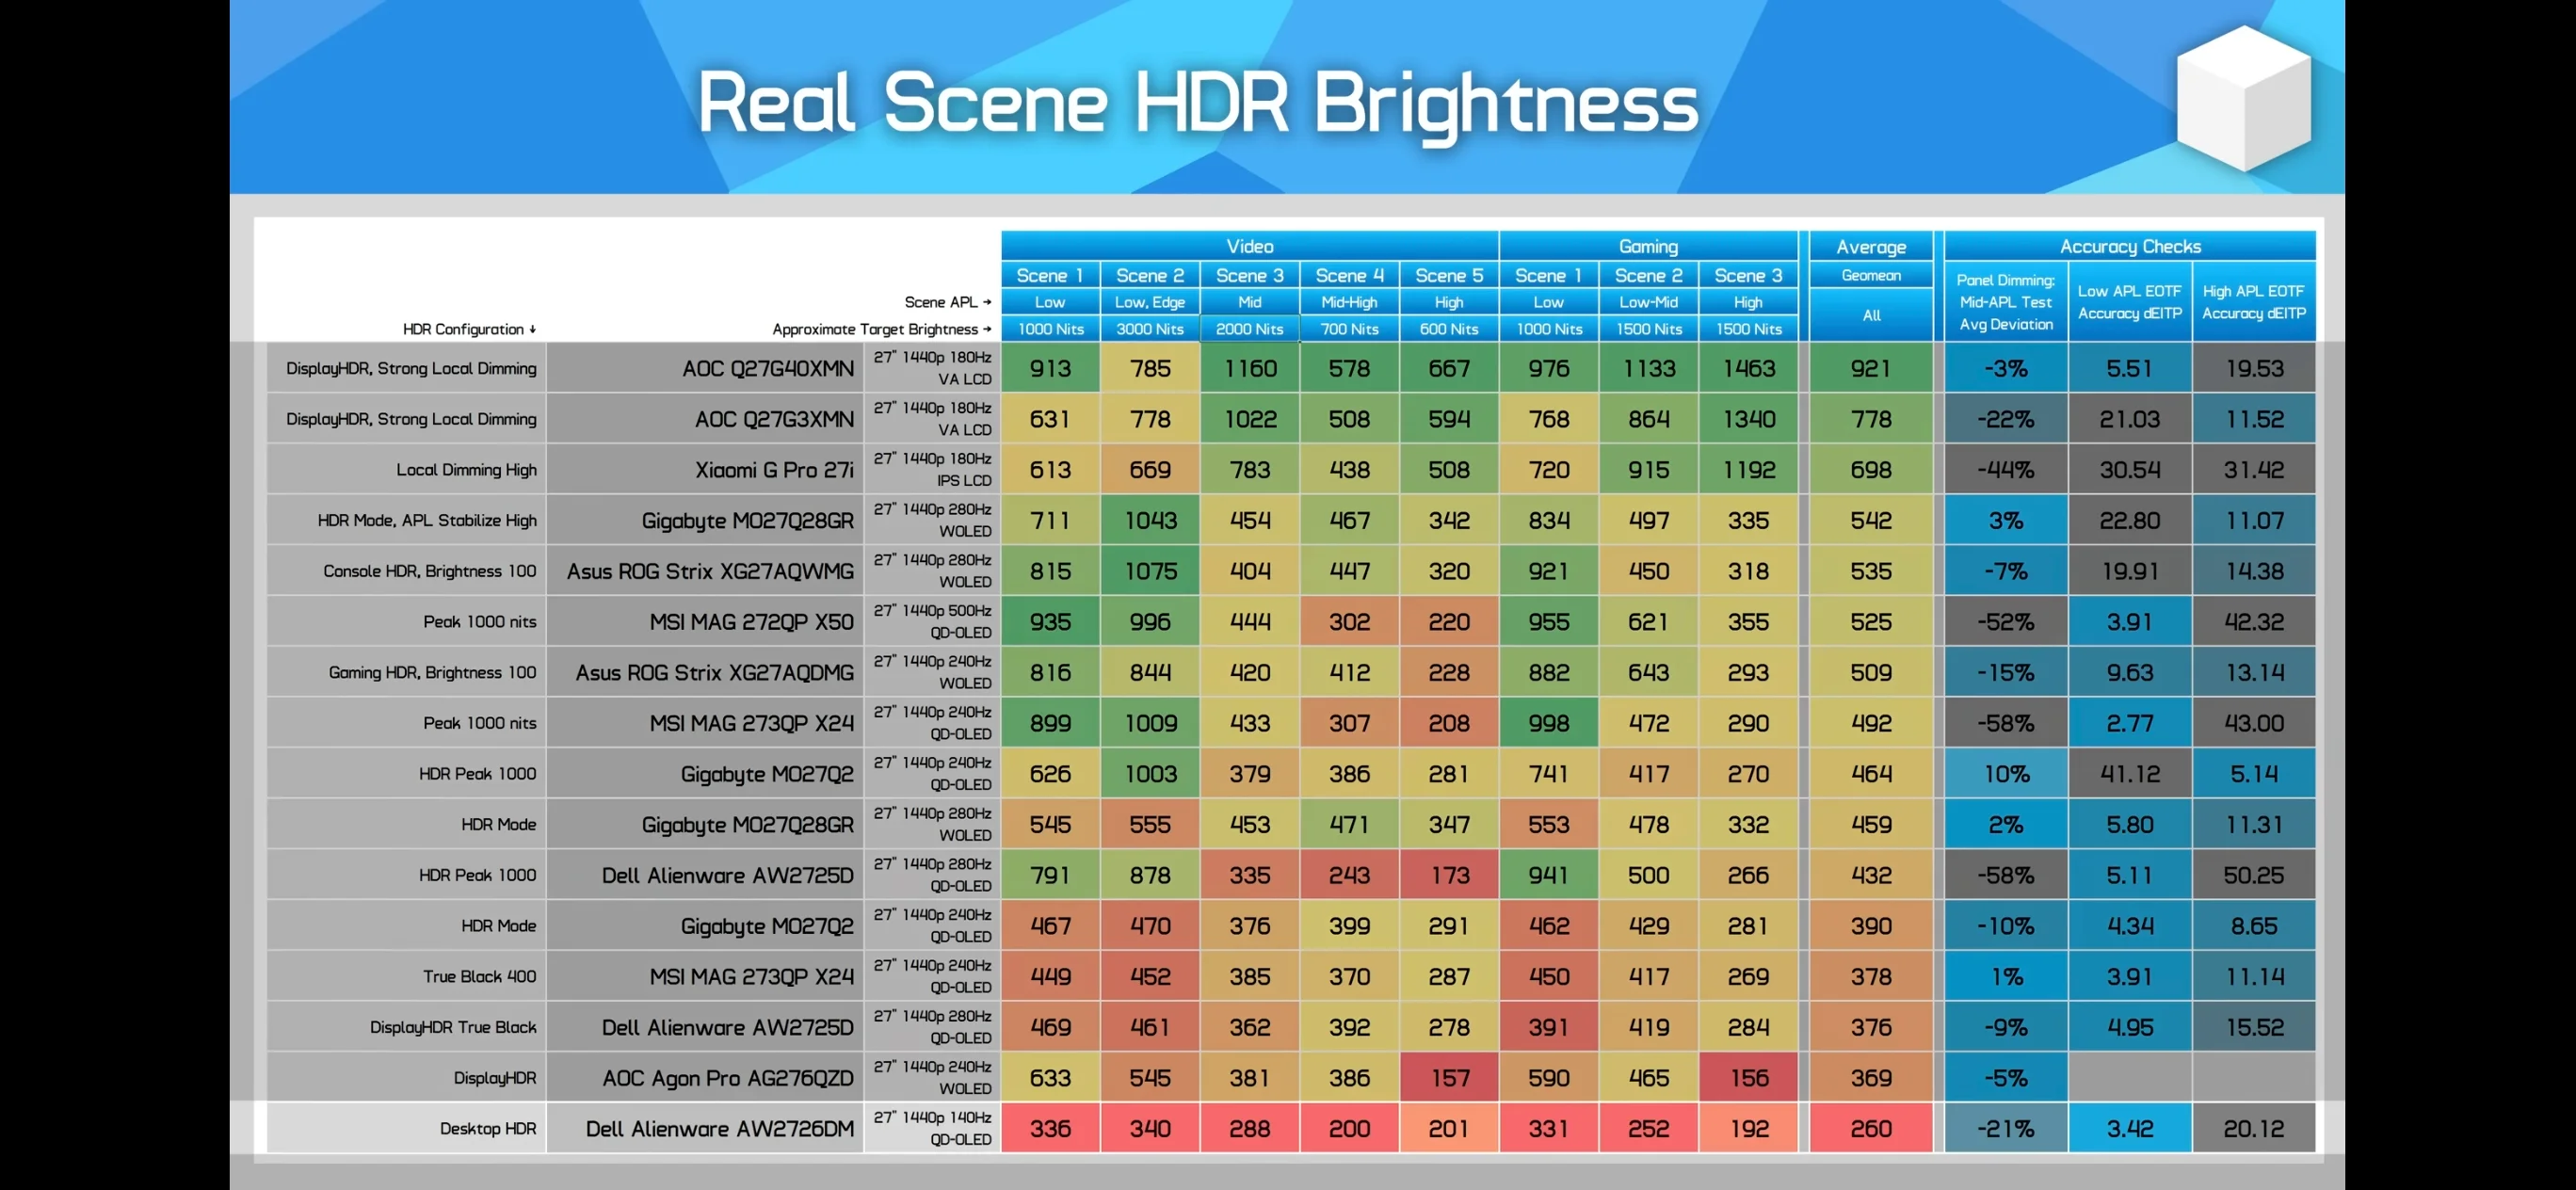
Task: Click the Low APL EOTF Accuracy header
Action: click(2130, 302)
